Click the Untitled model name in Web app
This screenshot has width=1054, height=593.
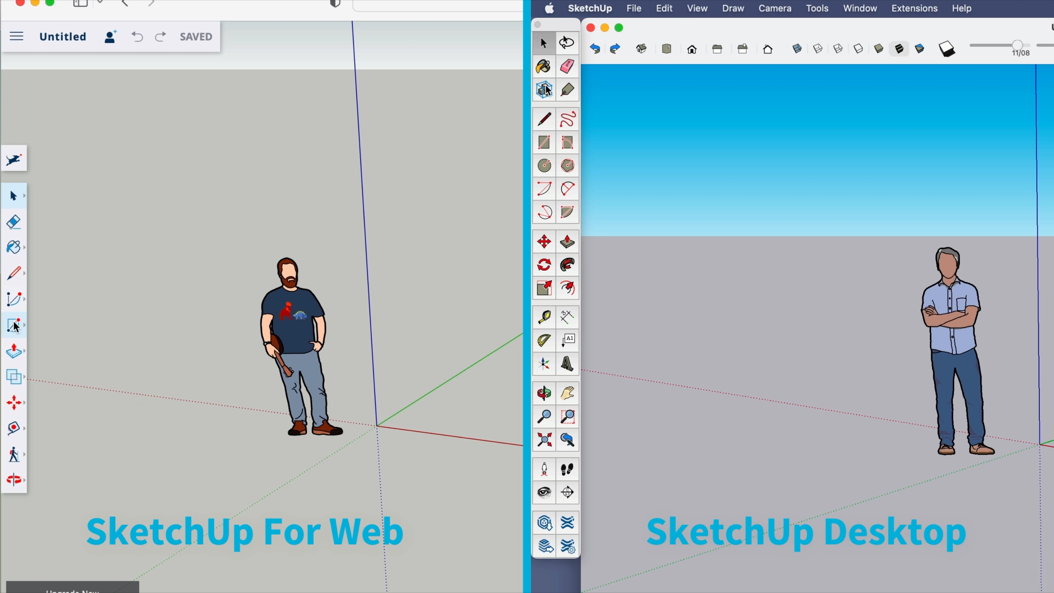pyautogui.click(x=63, y=36)
